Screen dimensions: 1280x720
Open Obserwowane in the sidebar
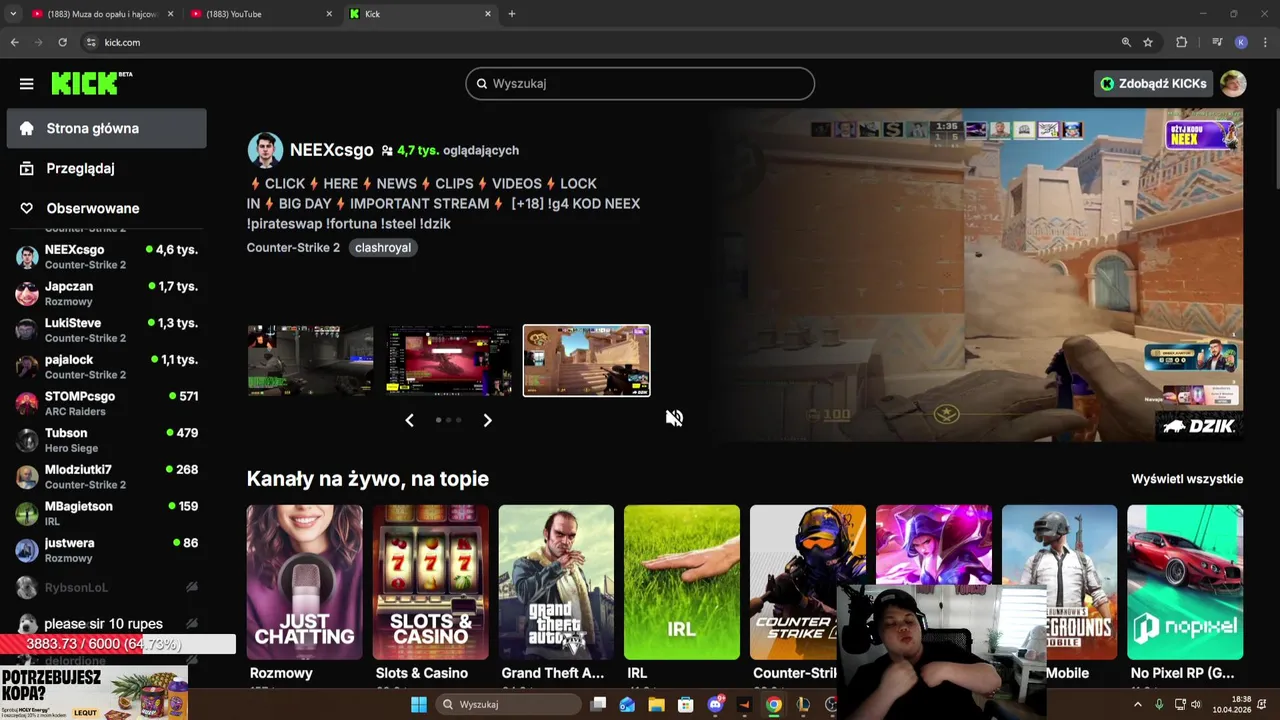point(107,208)
